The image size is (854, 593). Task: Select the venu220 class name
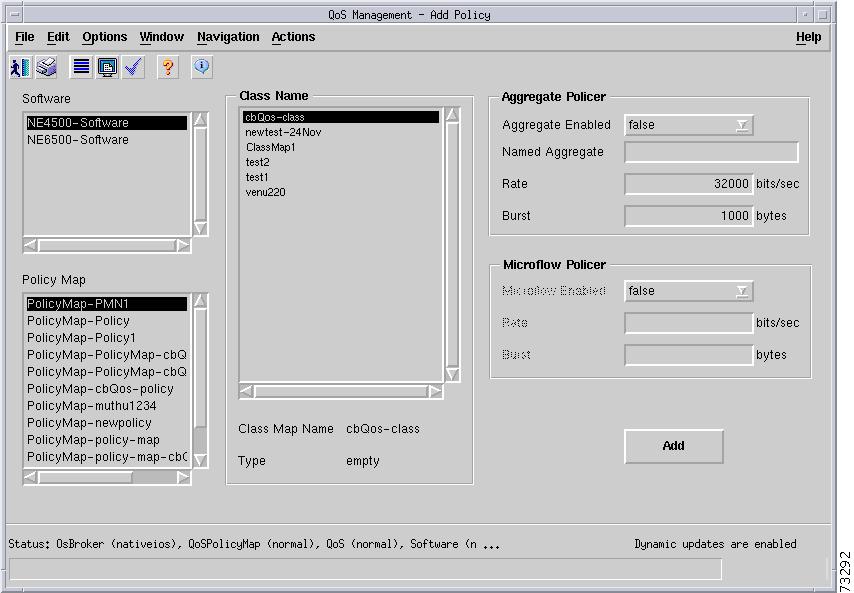pyautogui.click(x=341, y=192)
